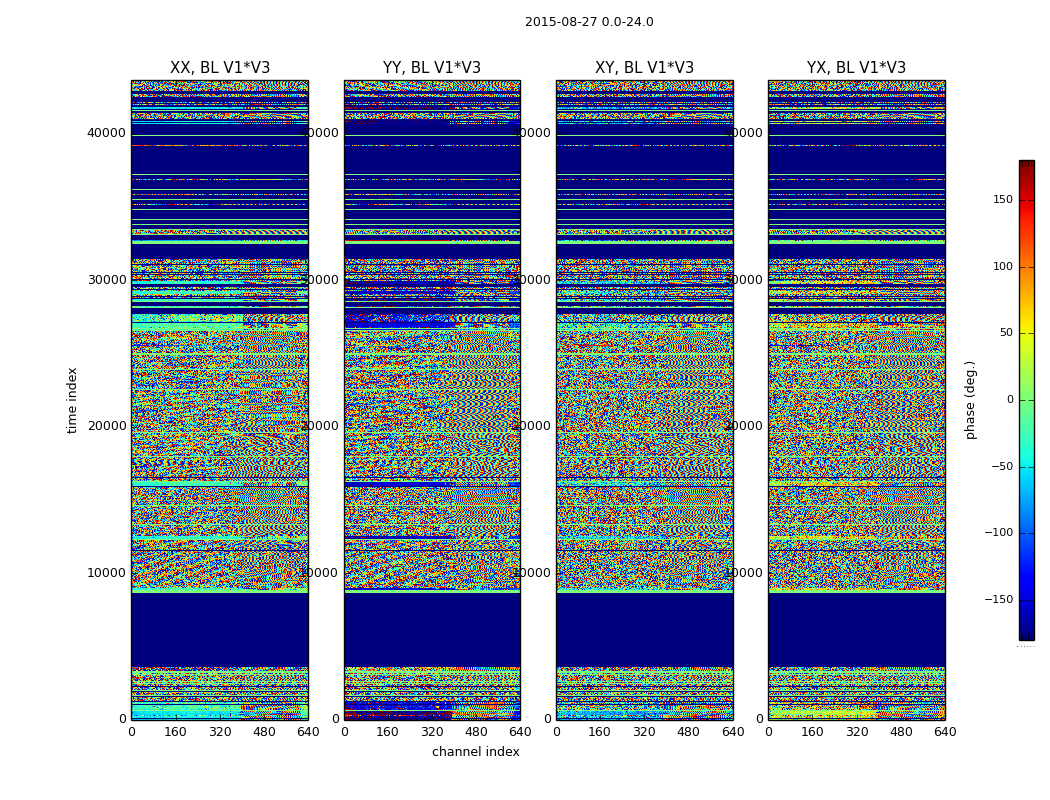
Task: Click the 480 x-tick under XX plot
Action: 264,732
